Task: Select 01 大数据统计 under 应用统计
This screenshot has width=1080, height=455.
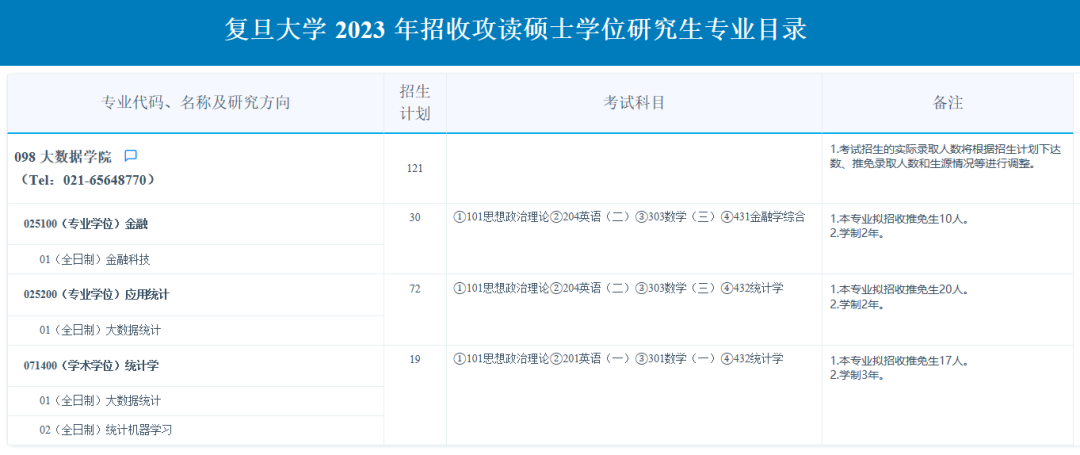Action: (100, 329)
